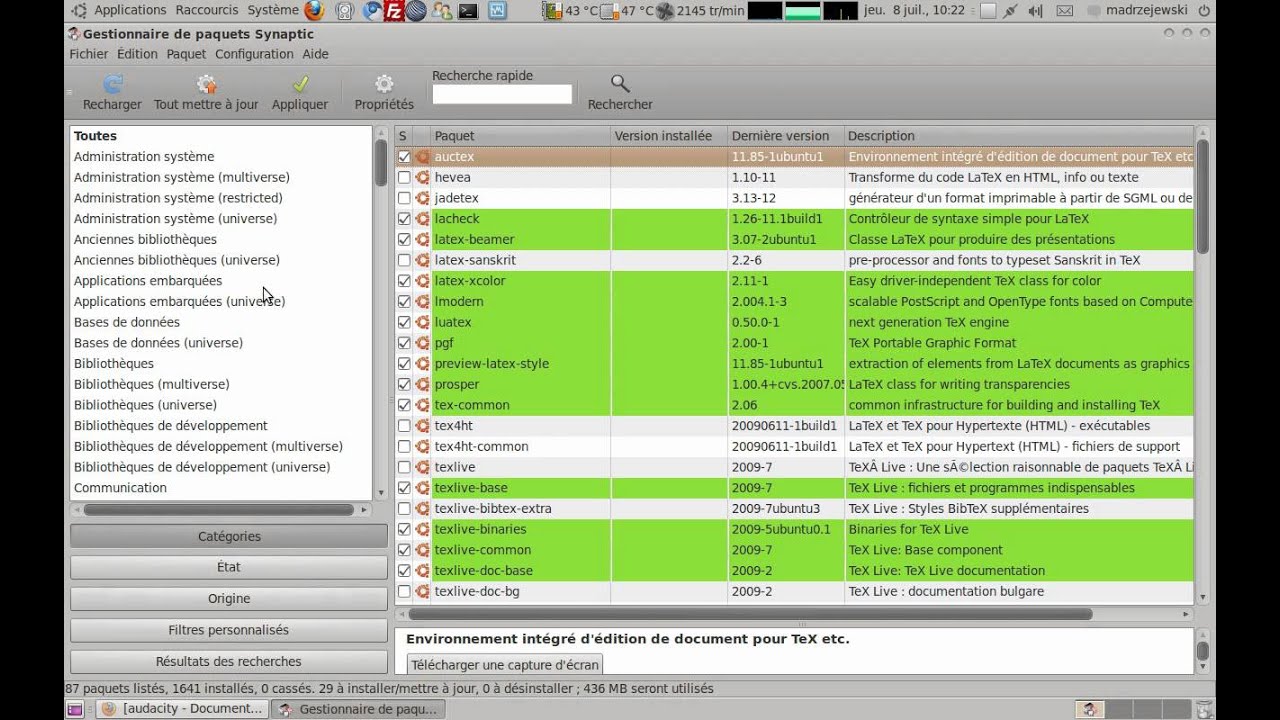Toggle the texlive-bibtex-extra checkbox
Image resolution: width=1280 pixels, height=720 pixels.
[x=404, y=508]
